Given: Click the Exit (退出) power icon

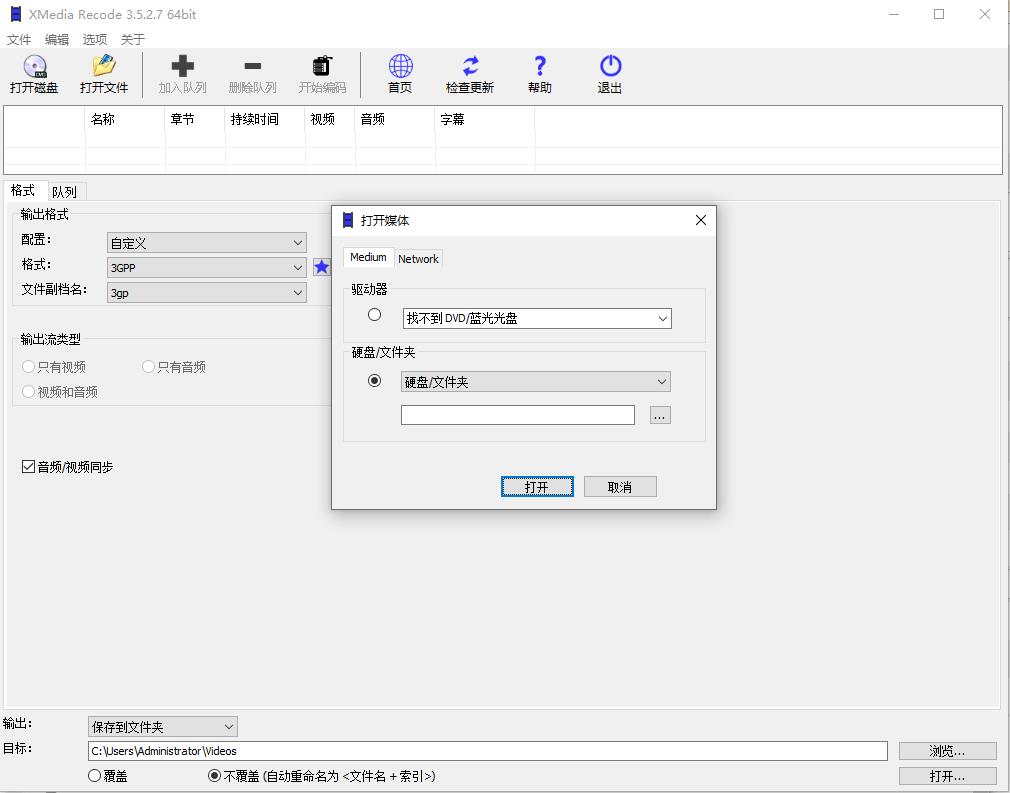Looking at the screenshot, I should coord(610,66).
